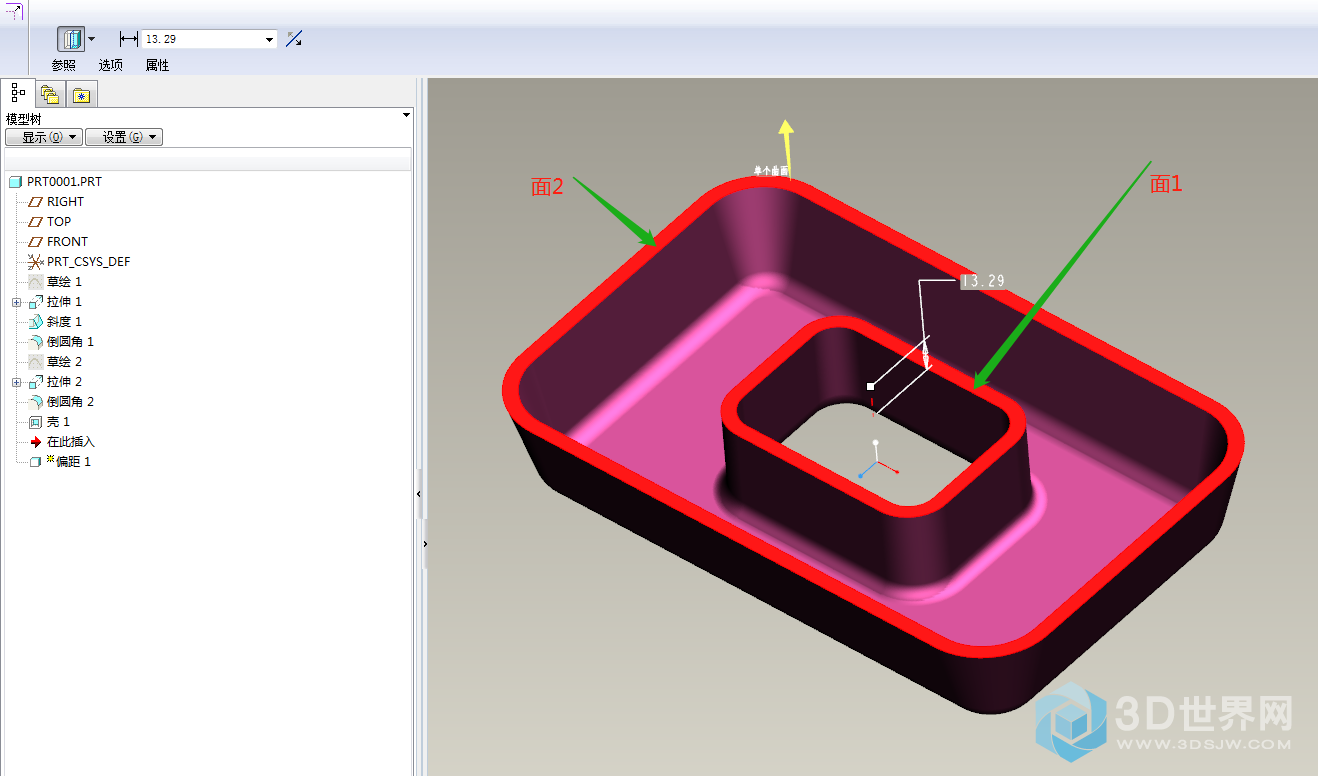This screenshot has width=1318, height=776.
Task: Click the 倒圆角 1 round icon
Action: click(36, 342)
